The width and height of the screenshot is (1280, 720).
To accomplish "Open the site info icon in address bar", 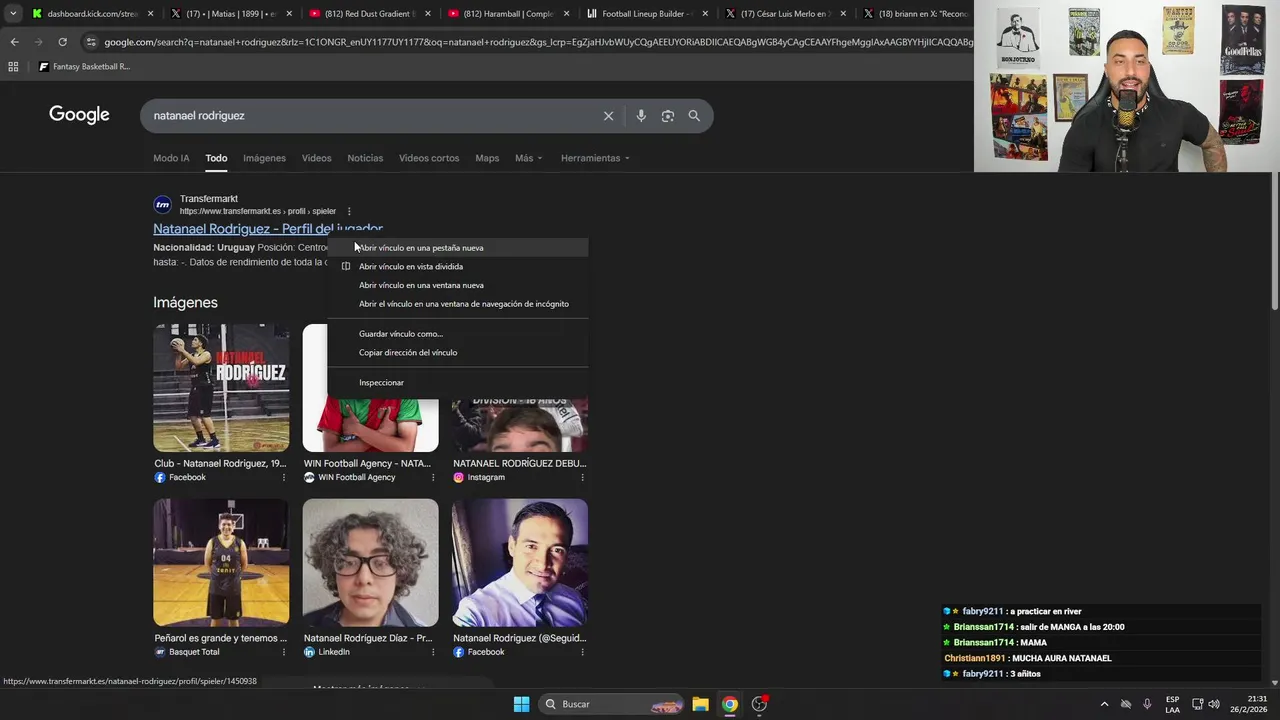I will tap(91, 42).
